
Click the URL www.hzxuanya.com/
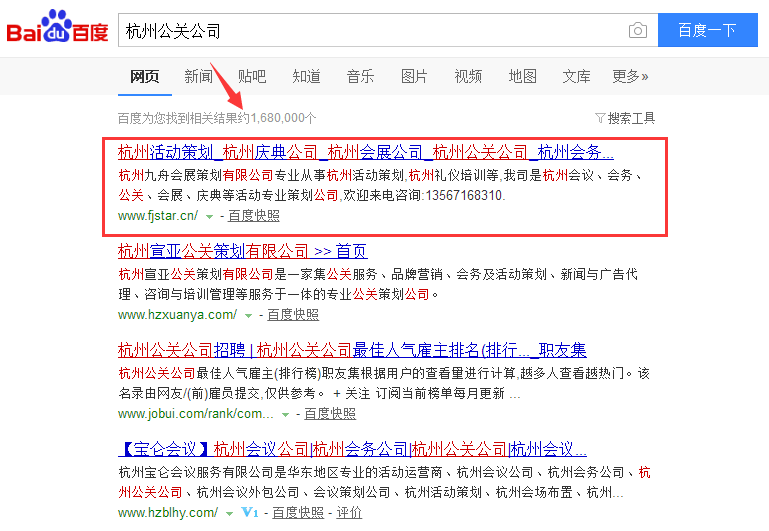coord(178,315)
